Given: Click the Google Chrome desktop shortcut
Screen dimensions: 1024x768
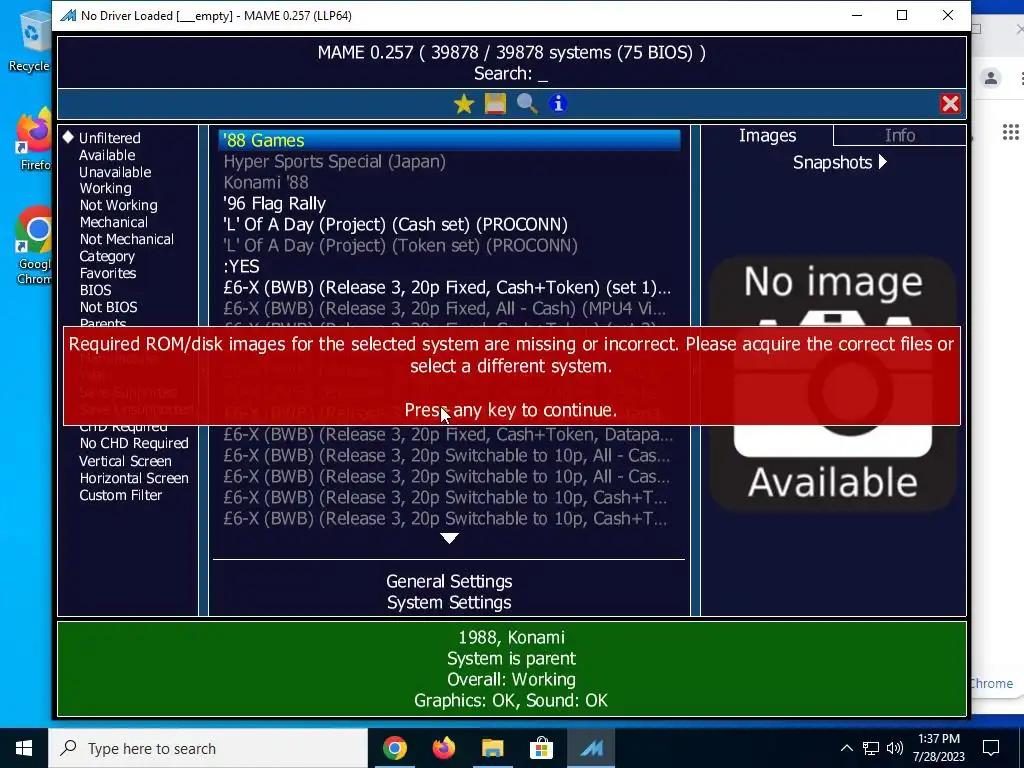Looking at the screenshot, I should click(34, 246).
